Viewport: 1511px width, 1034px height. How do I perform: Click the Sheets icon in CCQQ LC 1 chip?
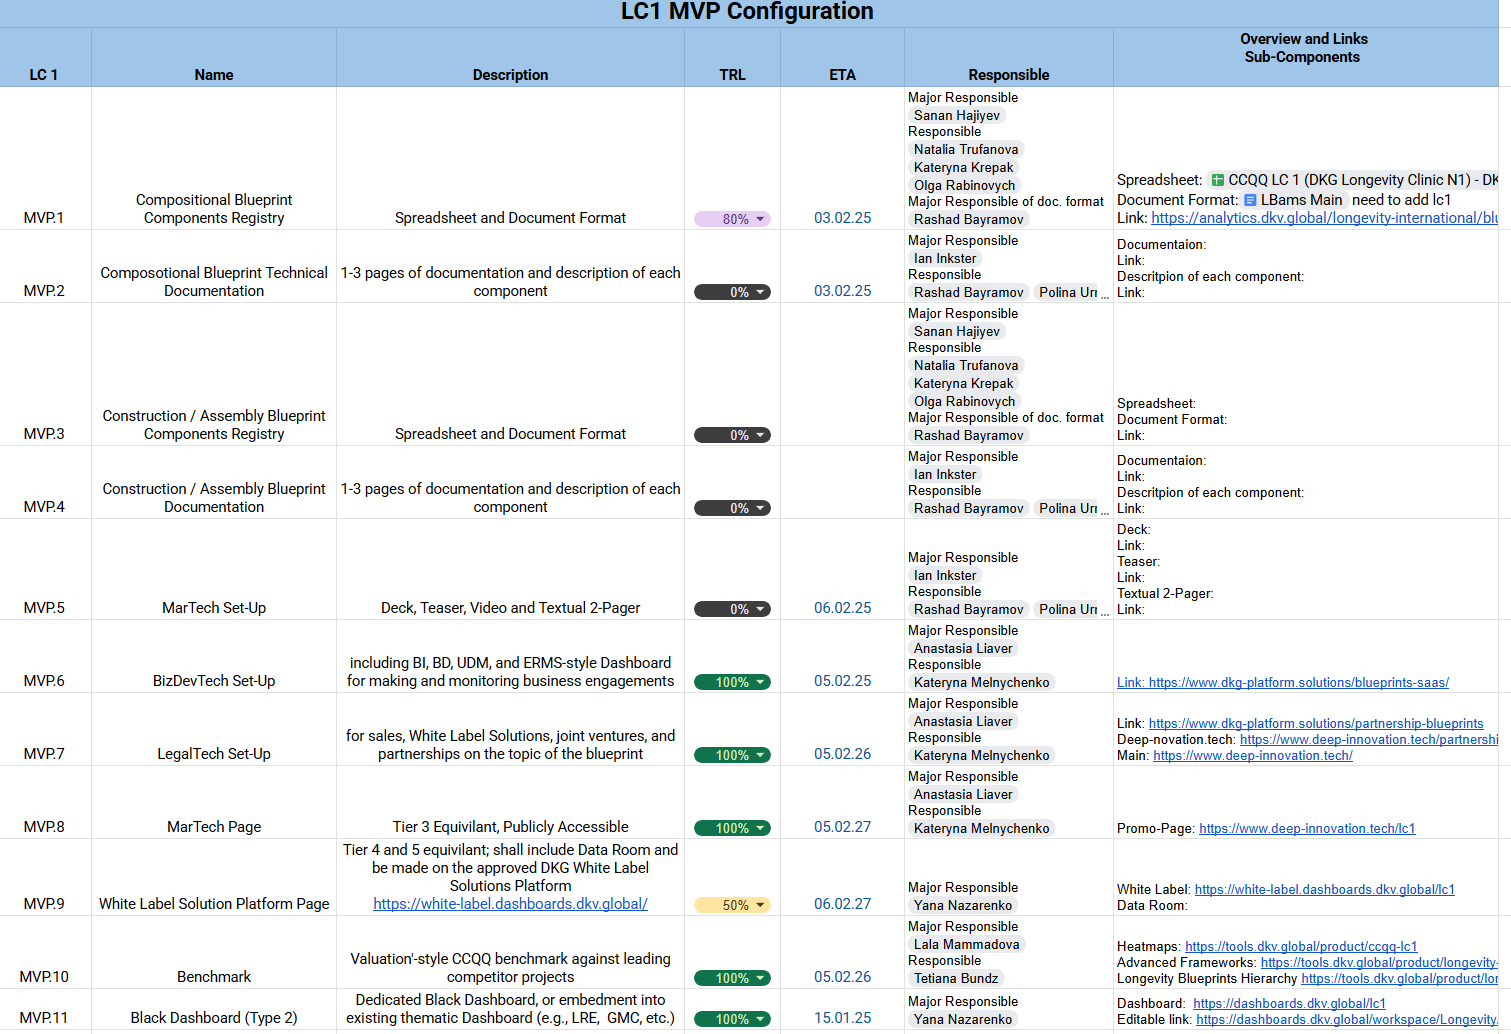click(x=1218, y=180)
